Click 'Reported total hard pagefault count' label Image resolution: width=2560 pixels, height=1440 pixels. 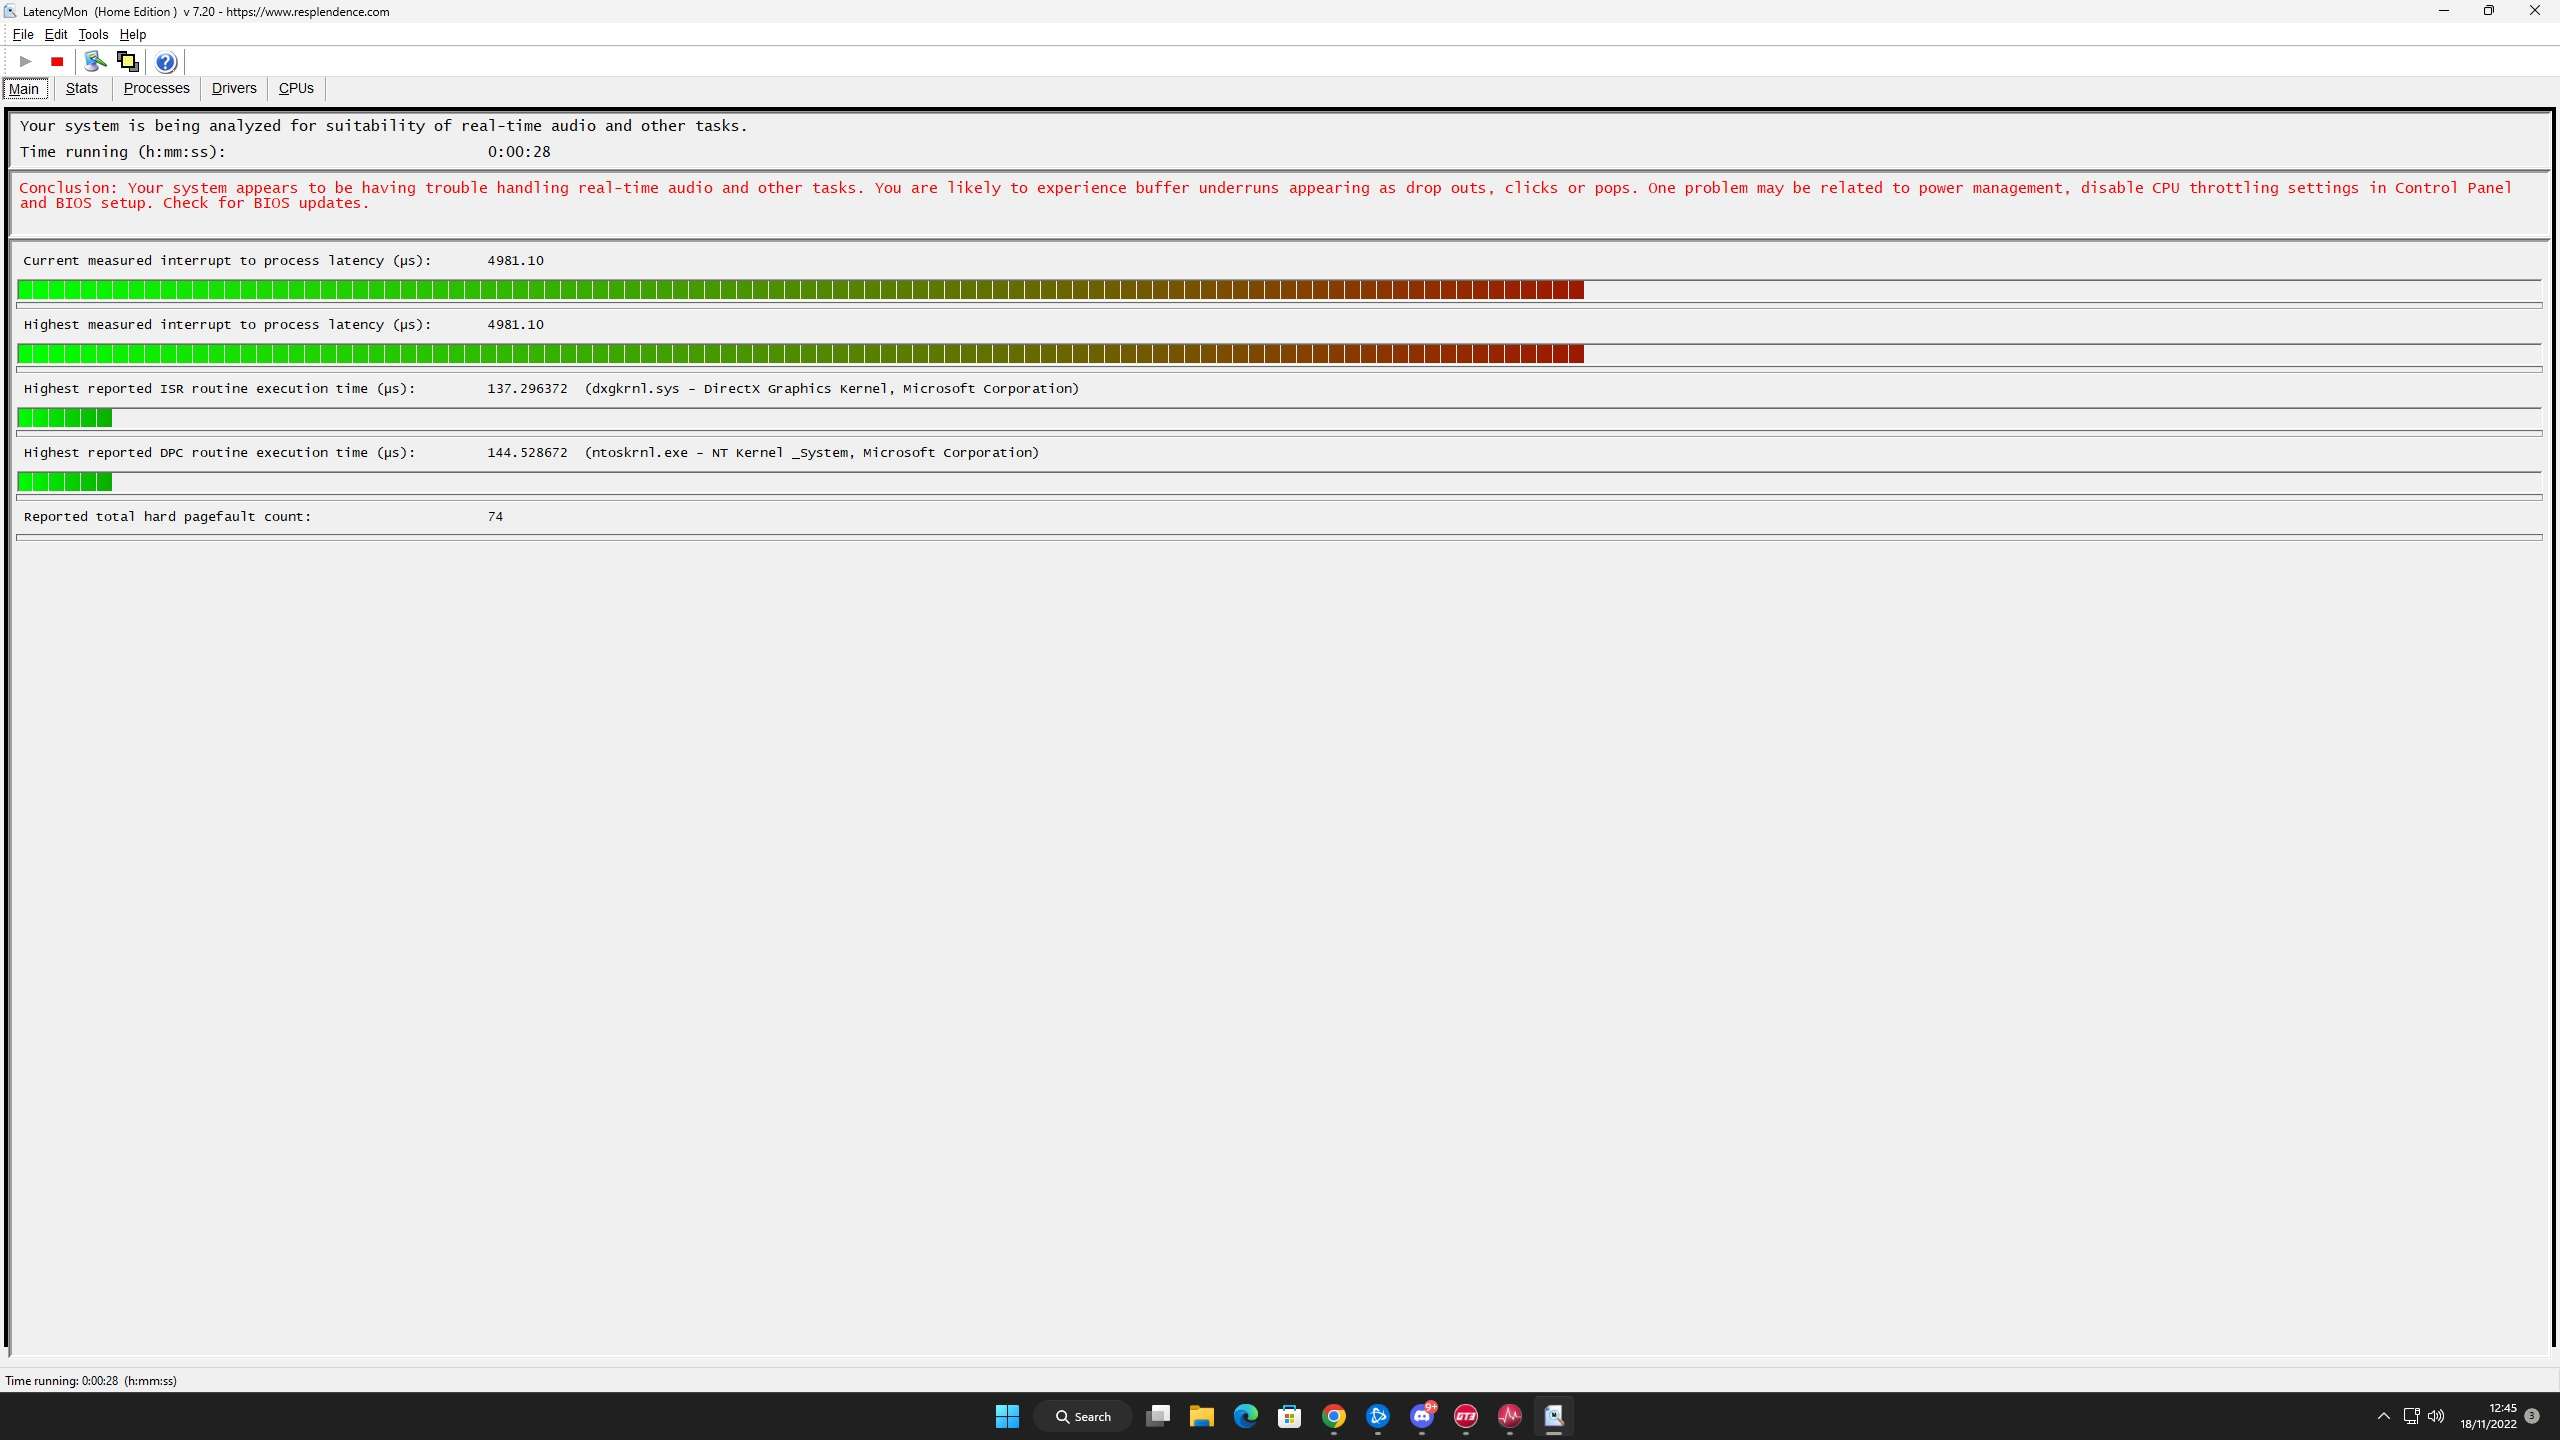click(x=168, y=517)
